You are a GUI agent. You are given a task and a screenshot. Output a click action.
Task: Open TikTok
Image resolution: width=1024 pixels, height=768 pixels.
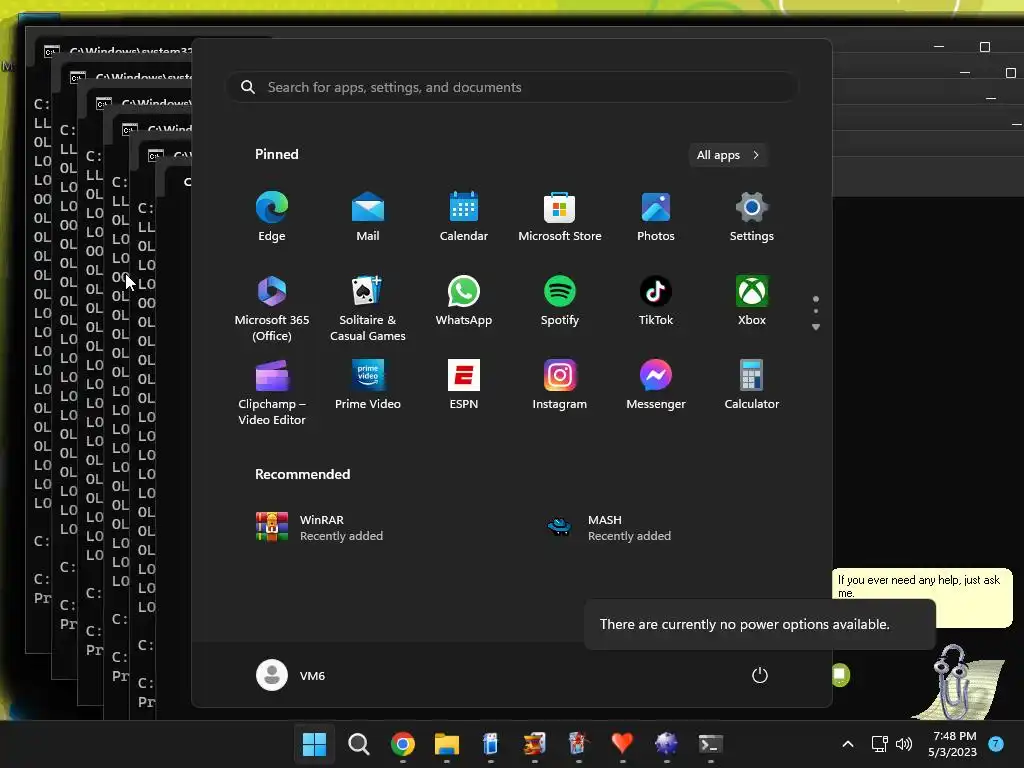(656, 301)
